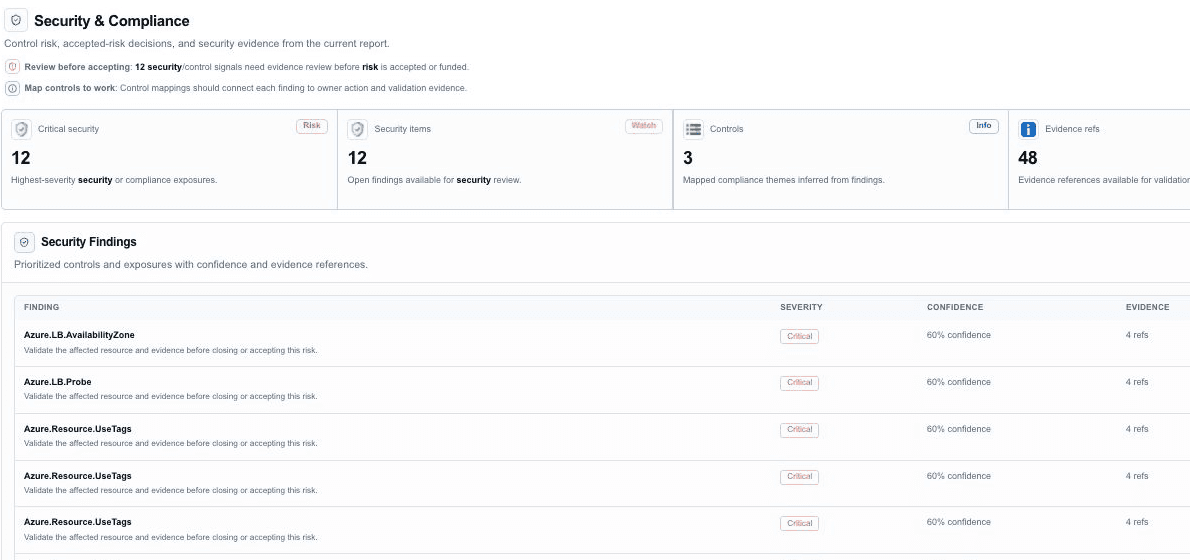The image size is (1190, 560).
Task: Click validation note under Azure.LB.Probe
Action: pyautogui.click(x=171, y=396)
